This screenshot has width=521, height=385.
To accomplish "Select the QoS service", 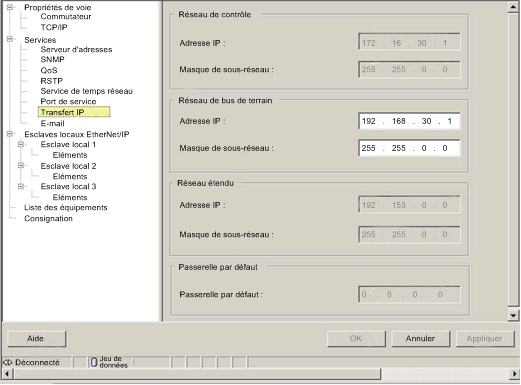I will click(49, 70).
